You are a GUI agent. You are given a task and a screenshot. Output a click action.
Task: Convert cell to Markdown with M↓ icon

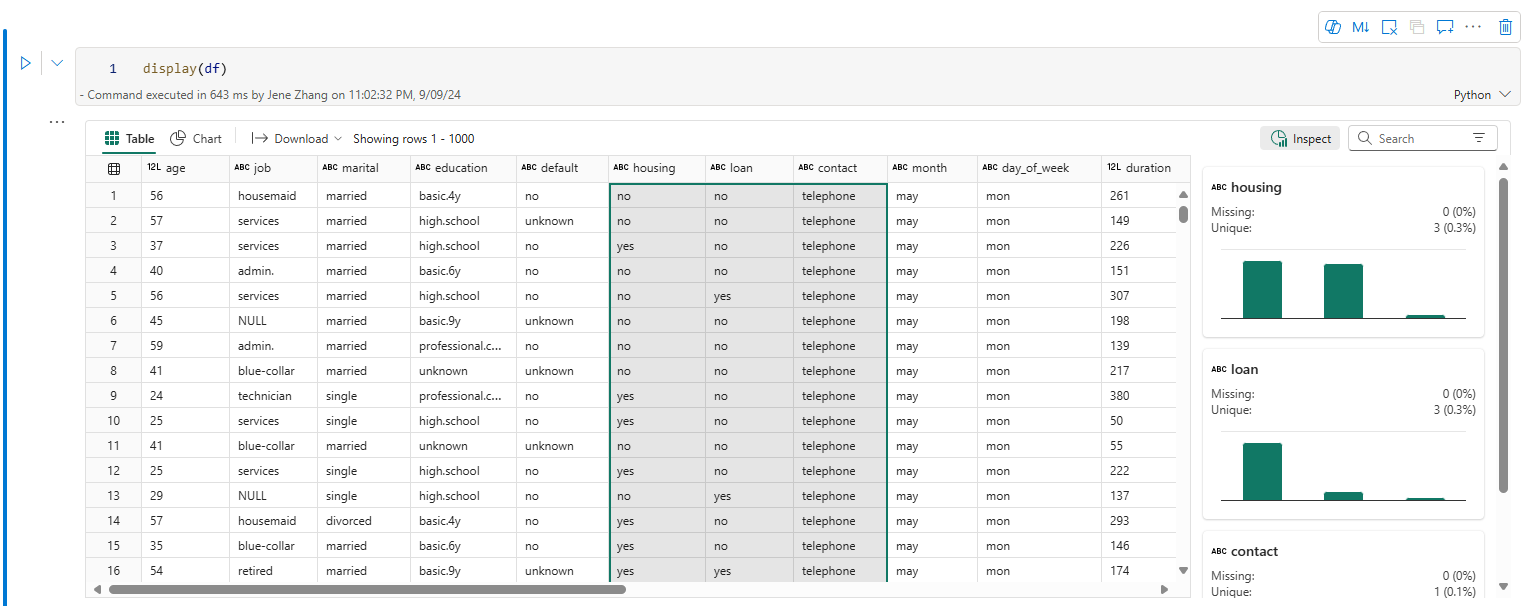click(x=1360, y=27)
